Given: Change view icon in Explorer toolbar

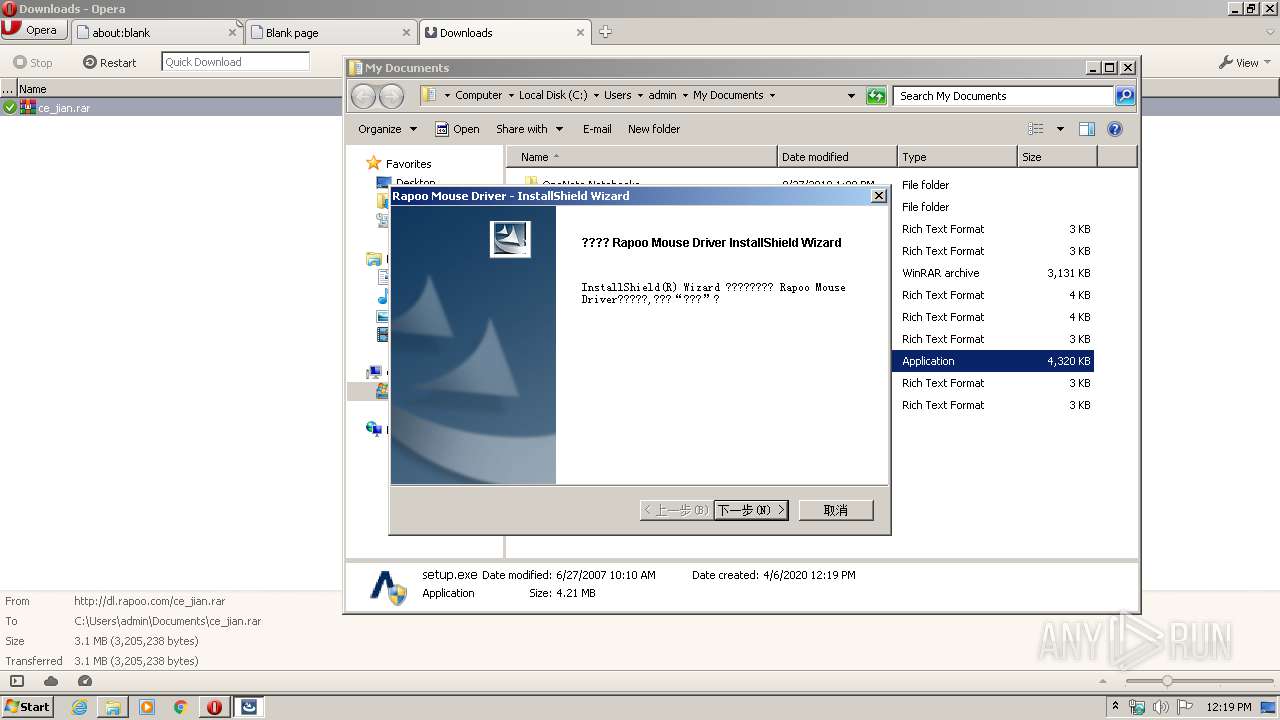Looking at the screenshot, I should pos(1036,129).
